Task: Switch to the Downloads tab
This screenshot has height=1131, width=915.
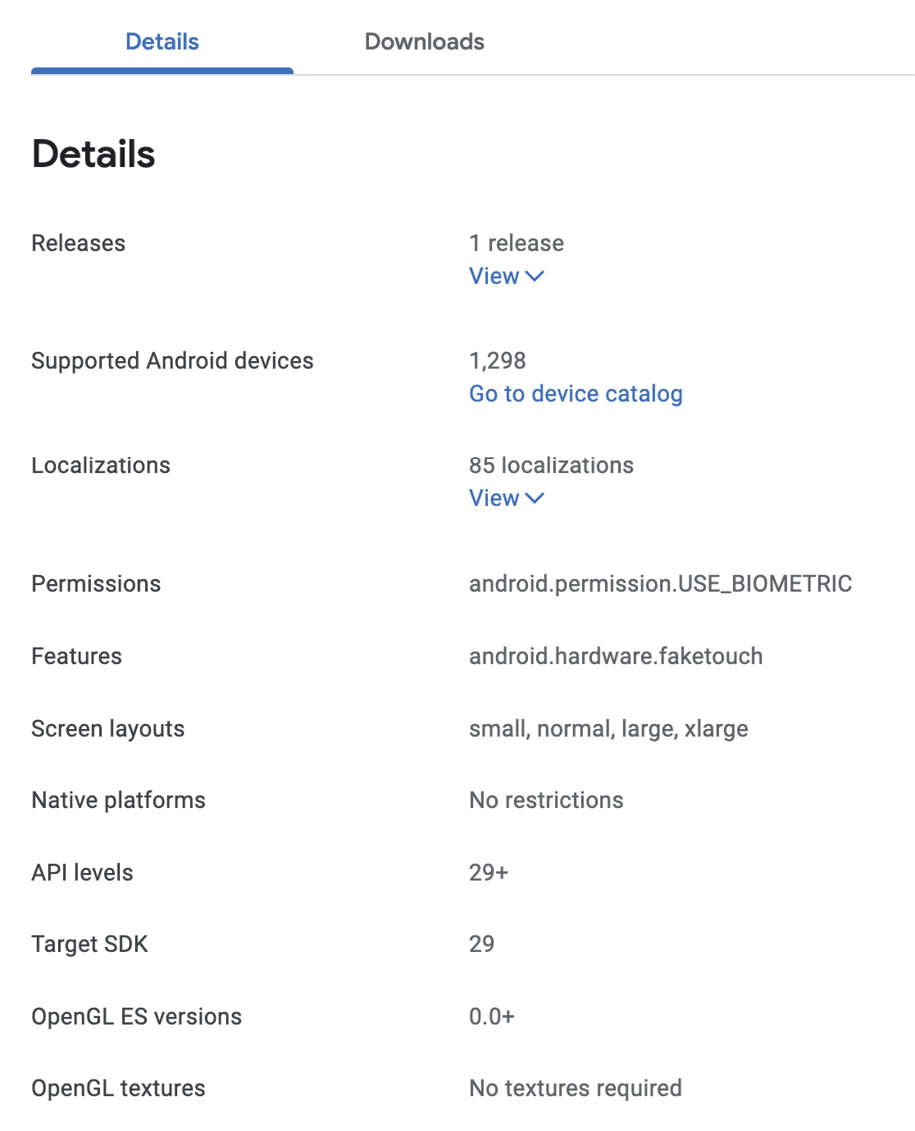Action: [424, 42]
